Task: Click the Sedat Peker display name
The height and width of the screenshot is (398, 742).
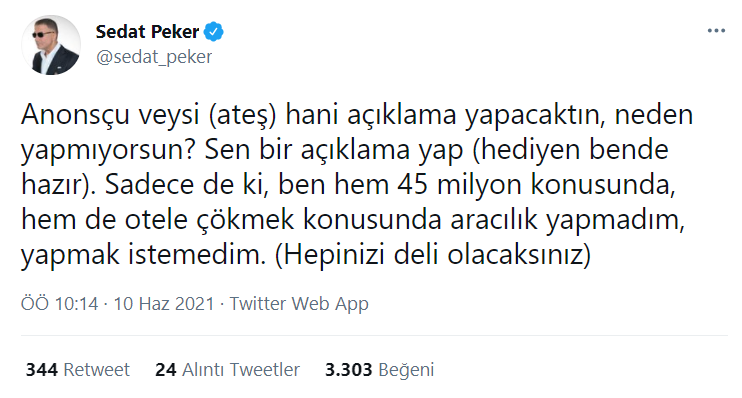Action: coord(147,32)
